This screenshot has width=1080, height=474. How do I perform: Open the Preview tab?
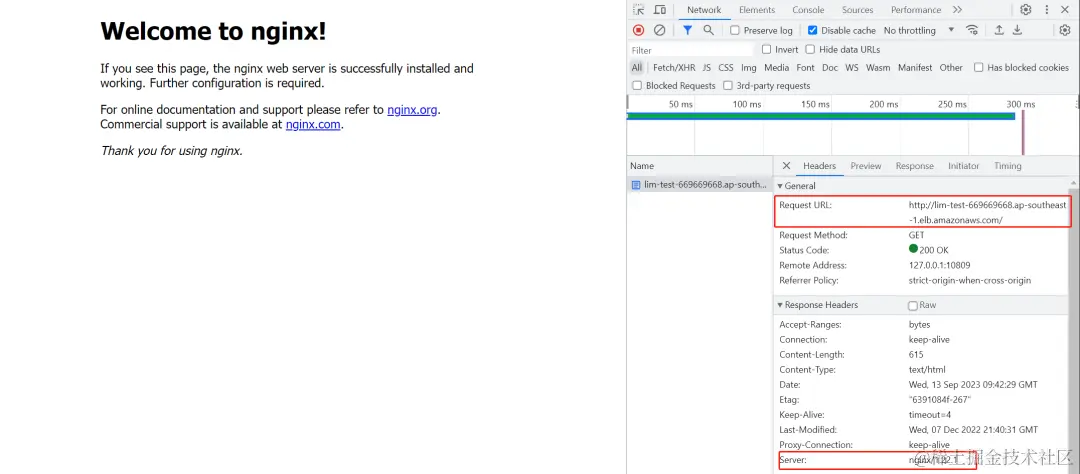click(866, 166)
